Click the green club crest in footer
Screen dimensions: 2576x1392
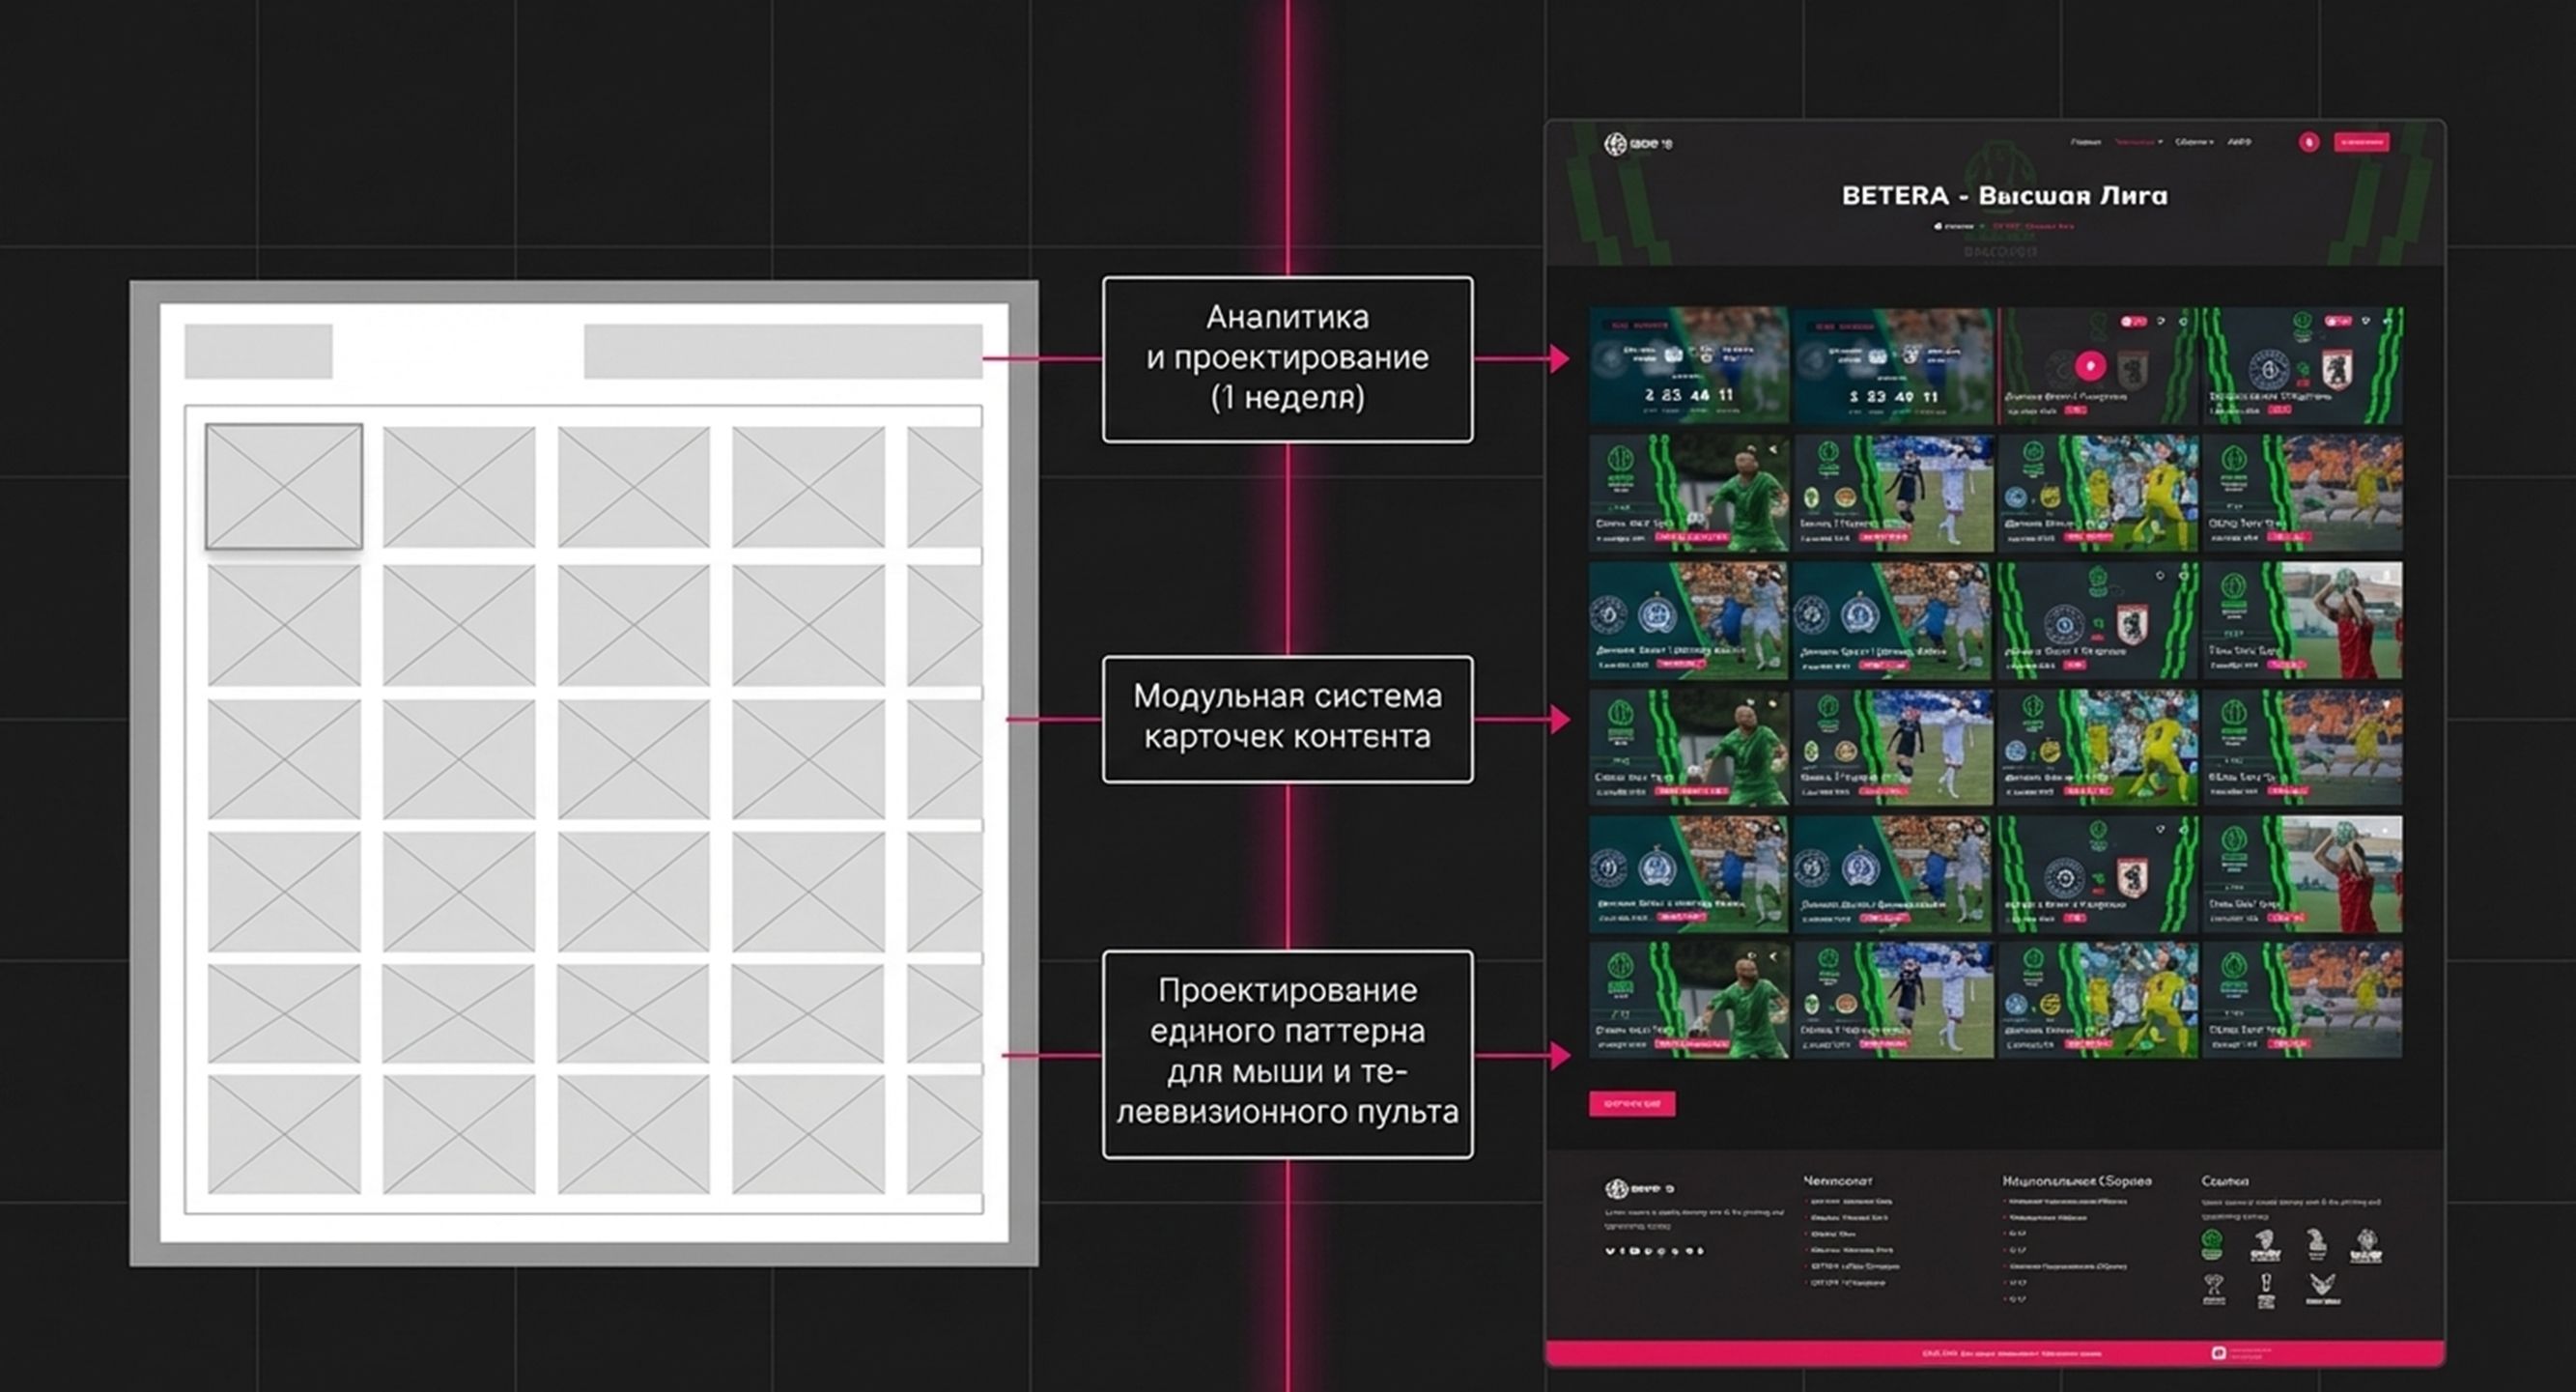[2213, 1245]
